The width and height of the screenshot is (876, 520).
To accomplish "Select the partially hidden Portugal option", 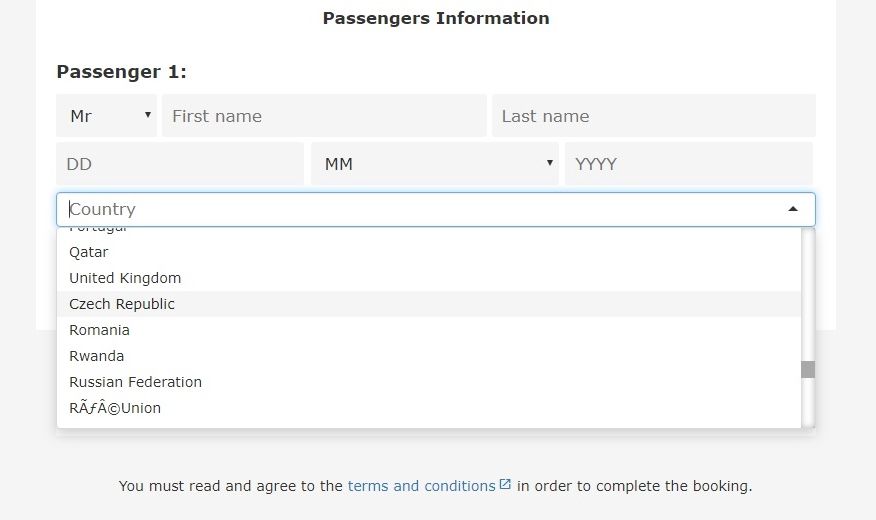I will pyautogui.click(x=429, y=233).
